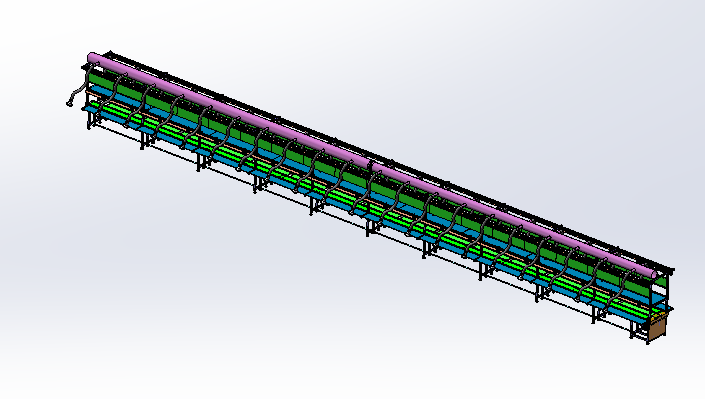Screen dimensions: 705x399
Task: Click the pink pipe's left end cap
Action: click(90, 58)
